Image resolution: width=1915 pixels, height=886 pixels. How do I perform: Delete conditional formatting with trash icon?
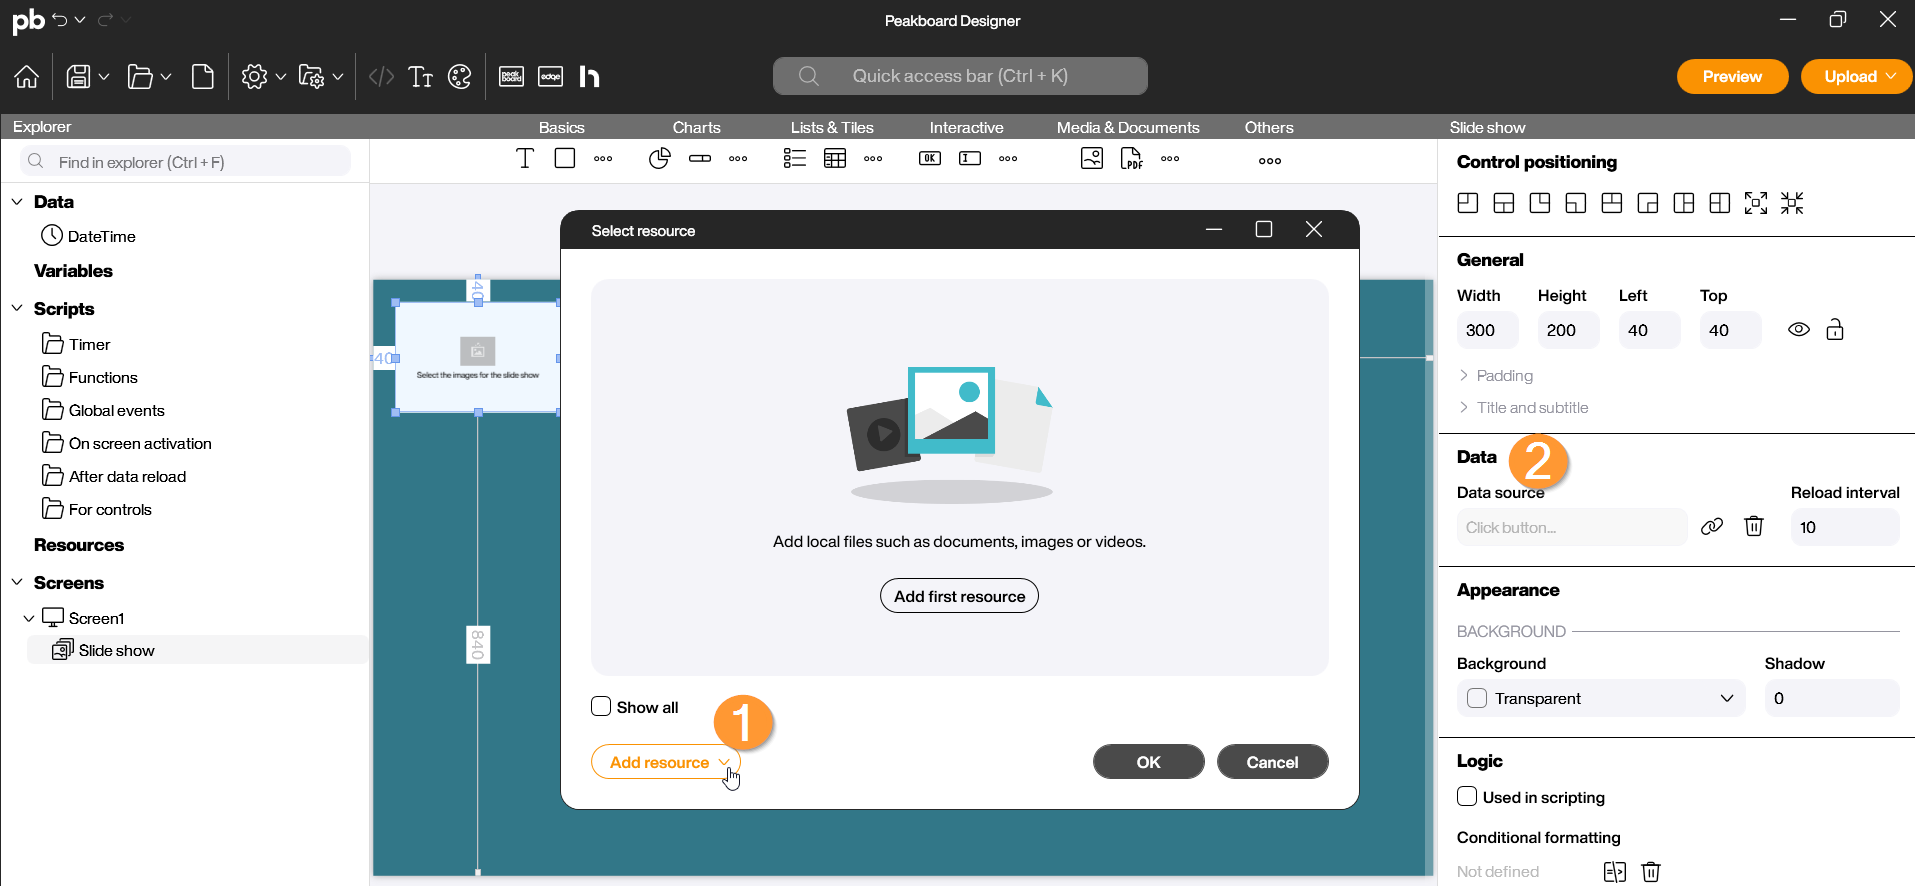(x=1651, y=872)
